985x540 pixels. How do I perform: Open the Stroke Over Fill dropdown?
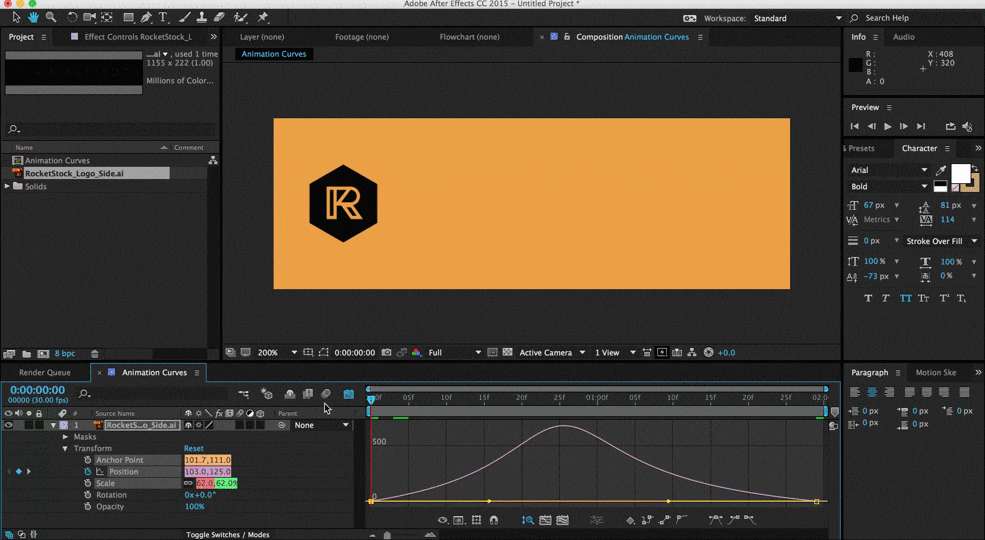pyautogui.click(x=940, y=241)
